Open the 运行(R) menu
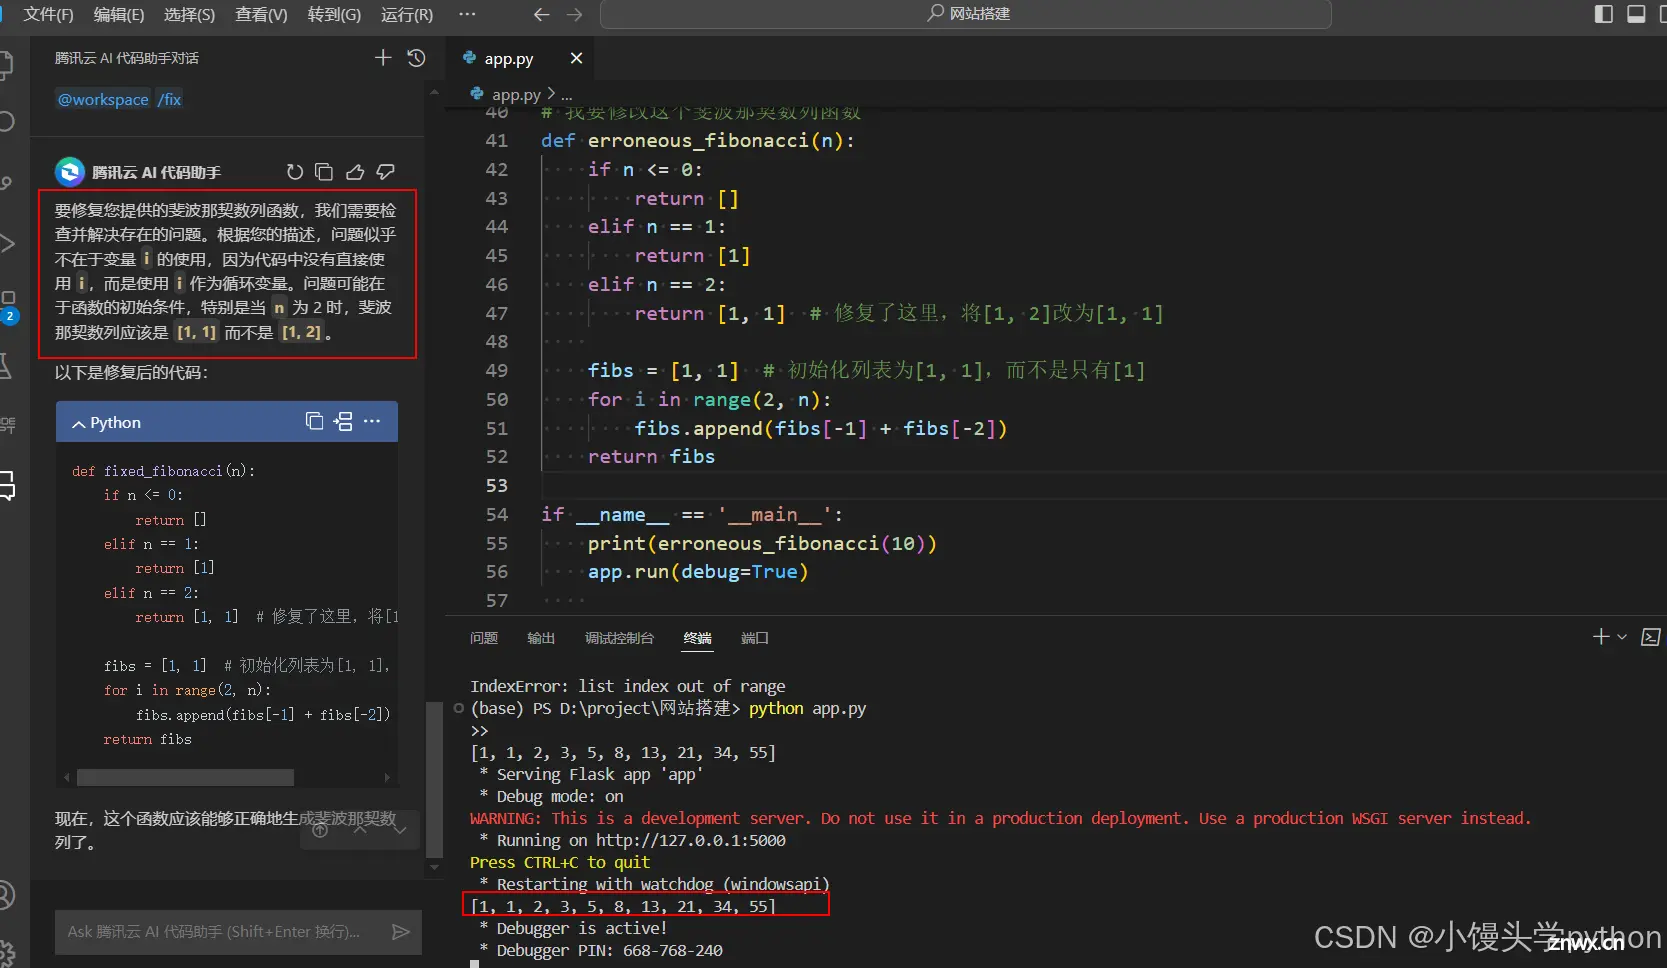Image resolution: width=1667 pixels, height=968 pixels. (407, 14)
